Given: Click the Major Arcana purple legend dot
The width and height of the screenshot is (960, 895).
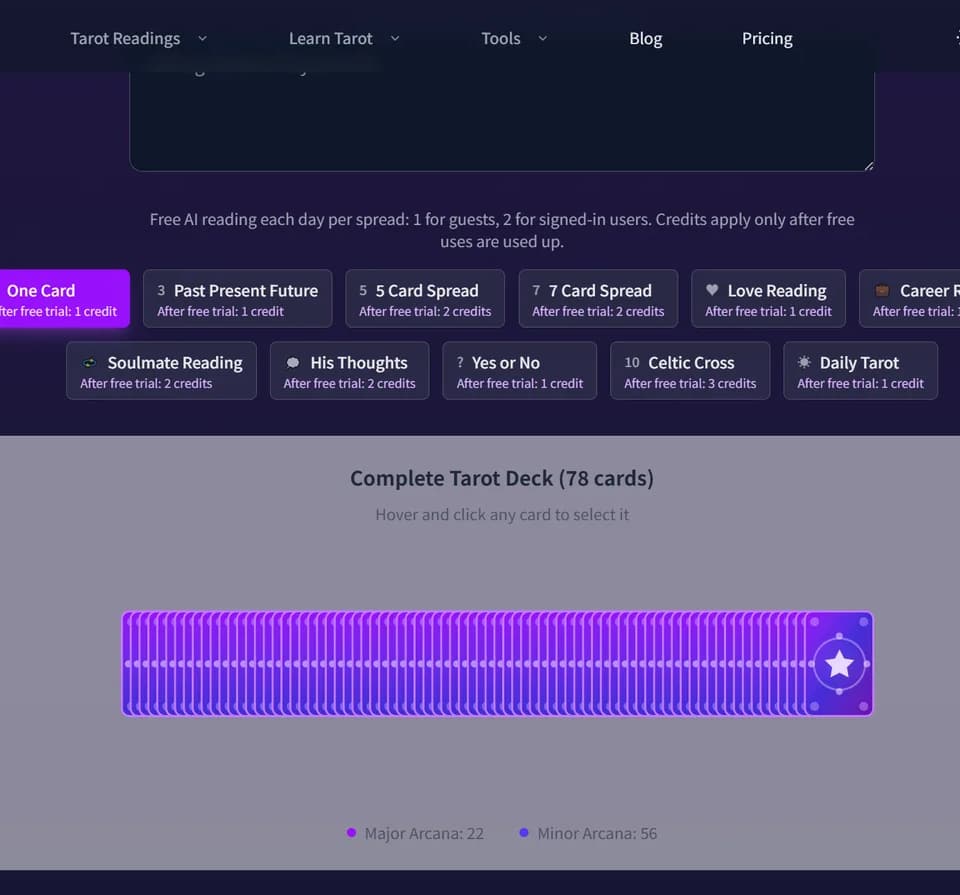Looking at the screenshot, I should (x=351, y=833).
